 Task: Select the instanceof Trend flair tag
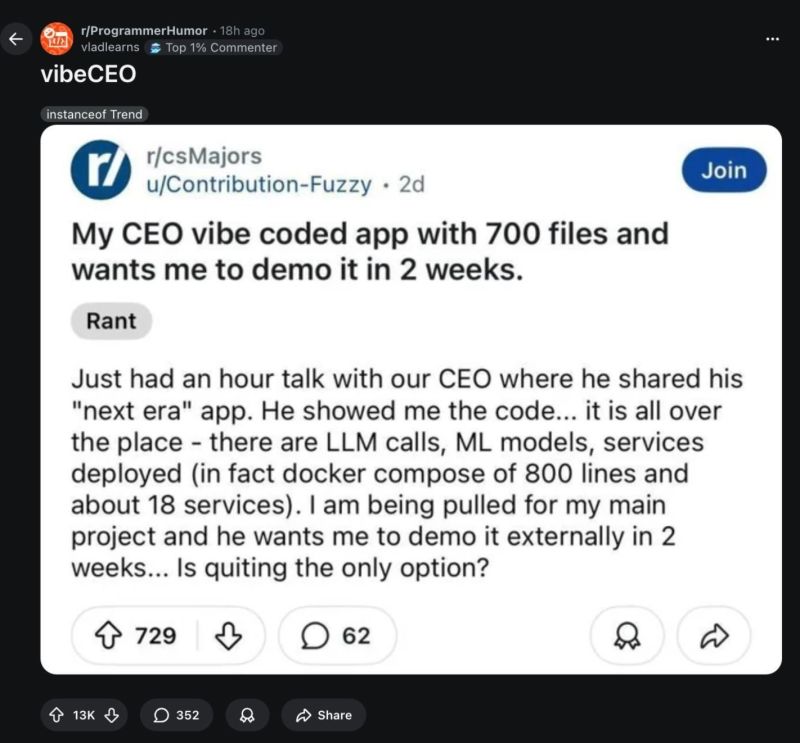pyautogui.click(x=95, y=114)
